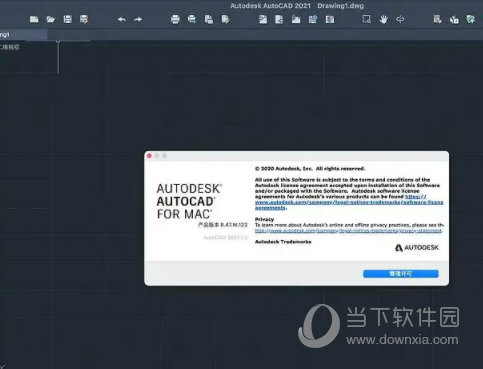Click the blue 管理许可 button
This screenshot has height=369, width=483.
coord(401,274)
